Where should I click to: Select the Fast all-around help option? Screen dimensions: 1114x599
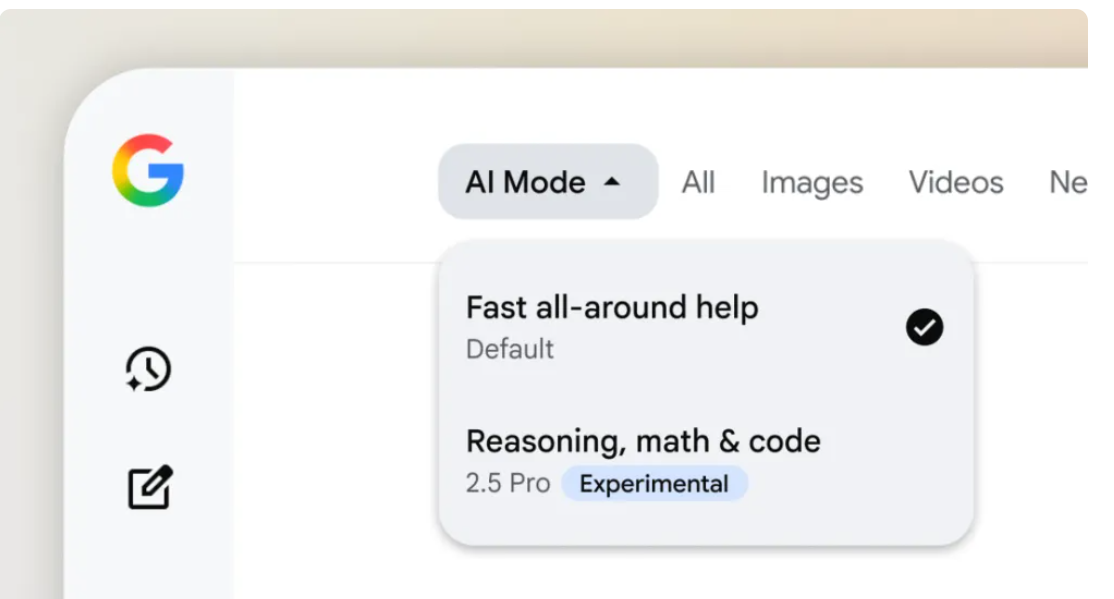coord(705,327)
